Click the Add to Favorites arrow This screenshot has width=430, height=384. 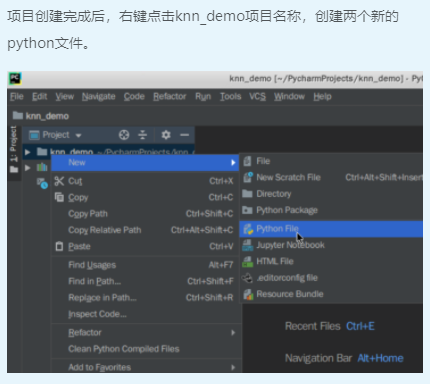pos(233,367)
